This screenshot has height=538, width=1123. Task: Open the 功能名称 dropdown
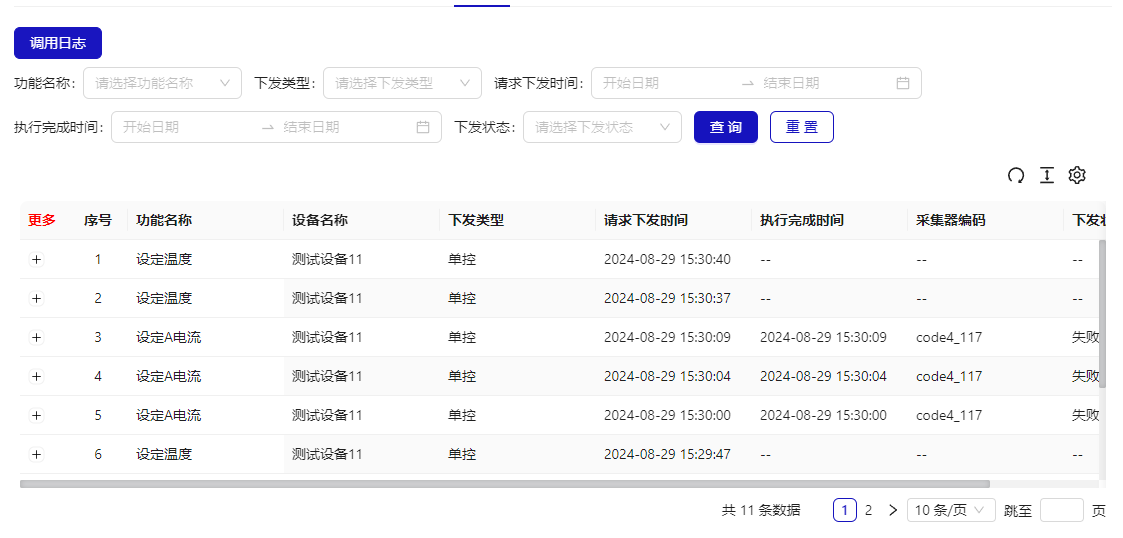[162, 84]
